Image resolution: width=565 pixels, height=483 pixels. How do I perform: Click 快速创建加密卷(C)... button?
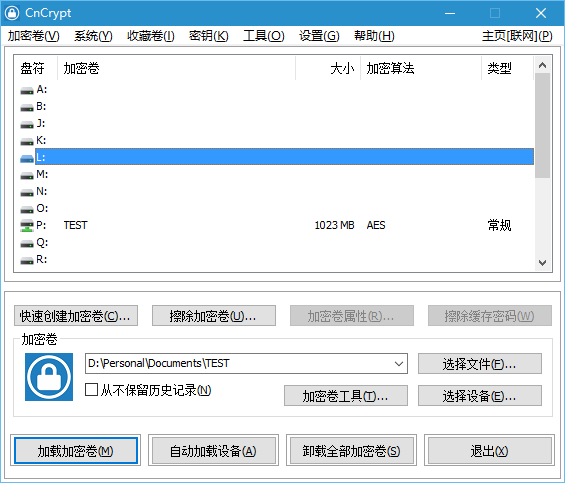coord(76,316)
